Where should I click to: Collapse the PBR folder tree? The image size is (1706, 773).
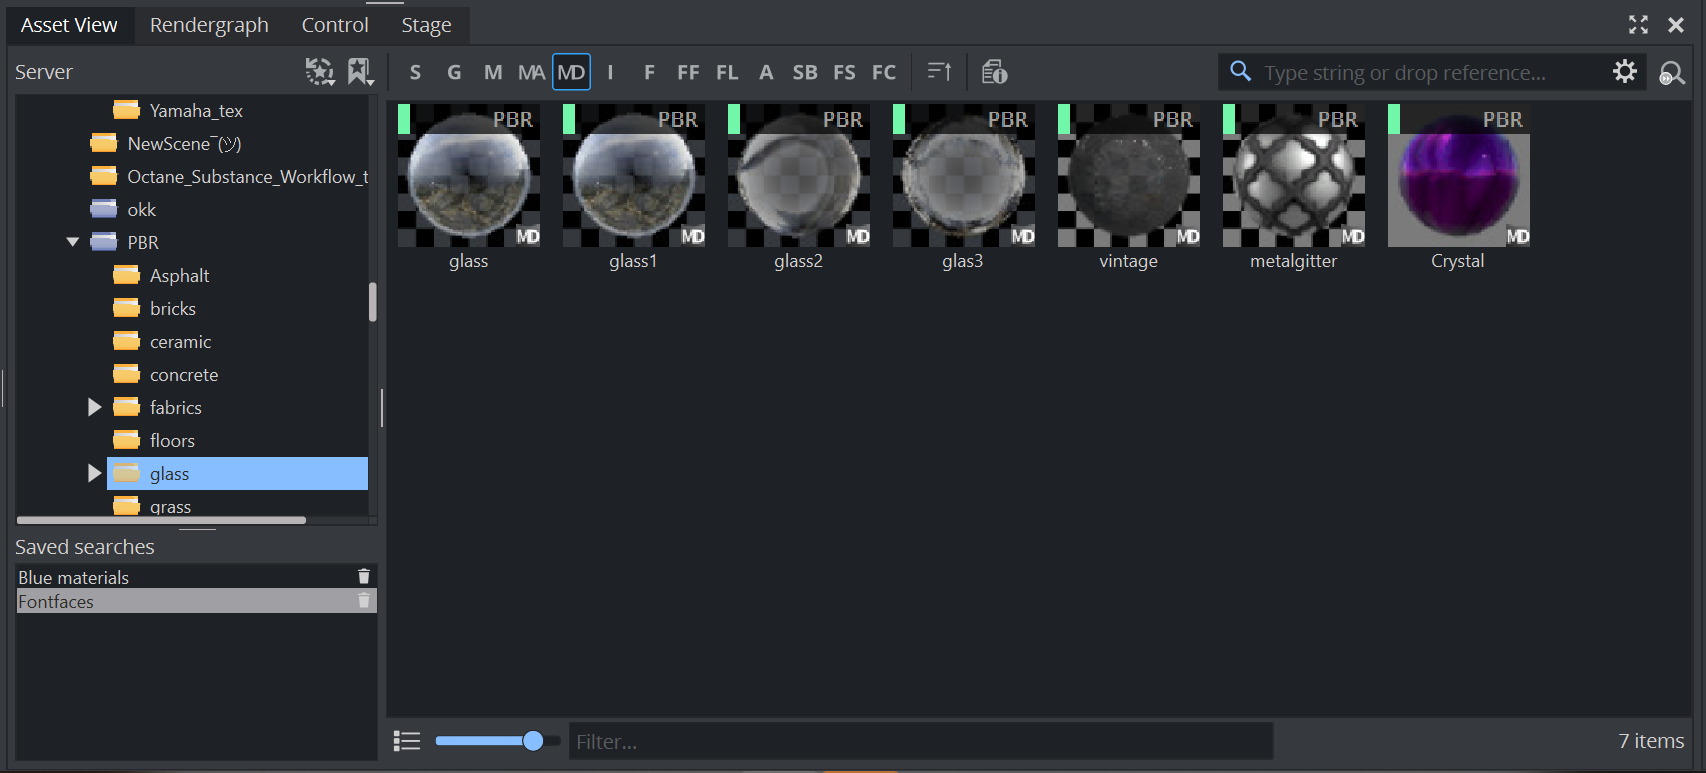(72, 242)
